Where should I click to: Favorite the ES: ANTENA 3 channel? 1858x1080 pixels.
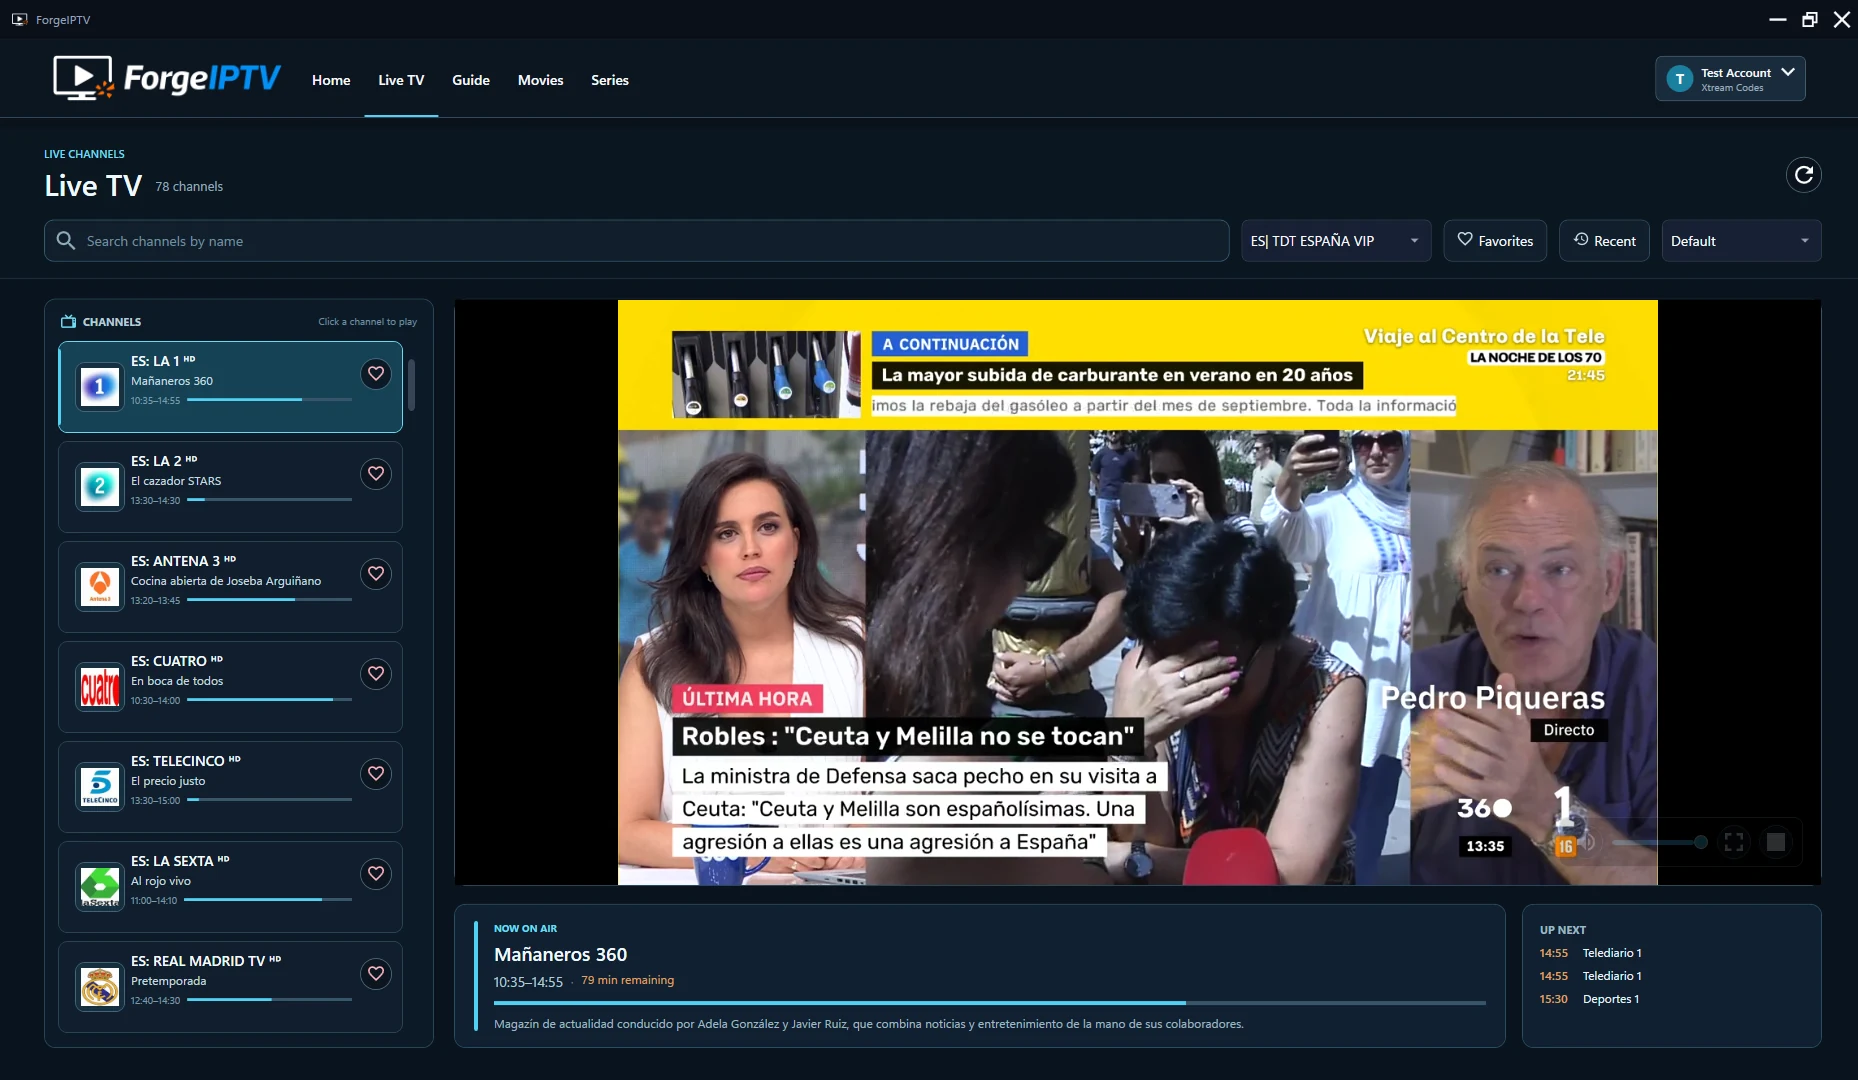(376, 573)
